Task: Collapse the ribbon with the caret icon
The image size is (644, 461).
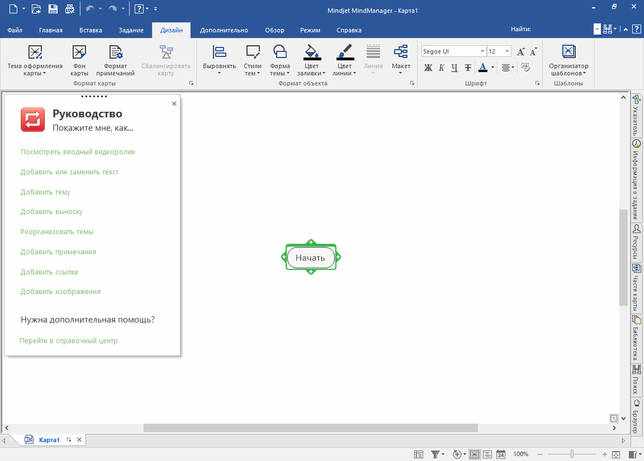Action: 626,29
